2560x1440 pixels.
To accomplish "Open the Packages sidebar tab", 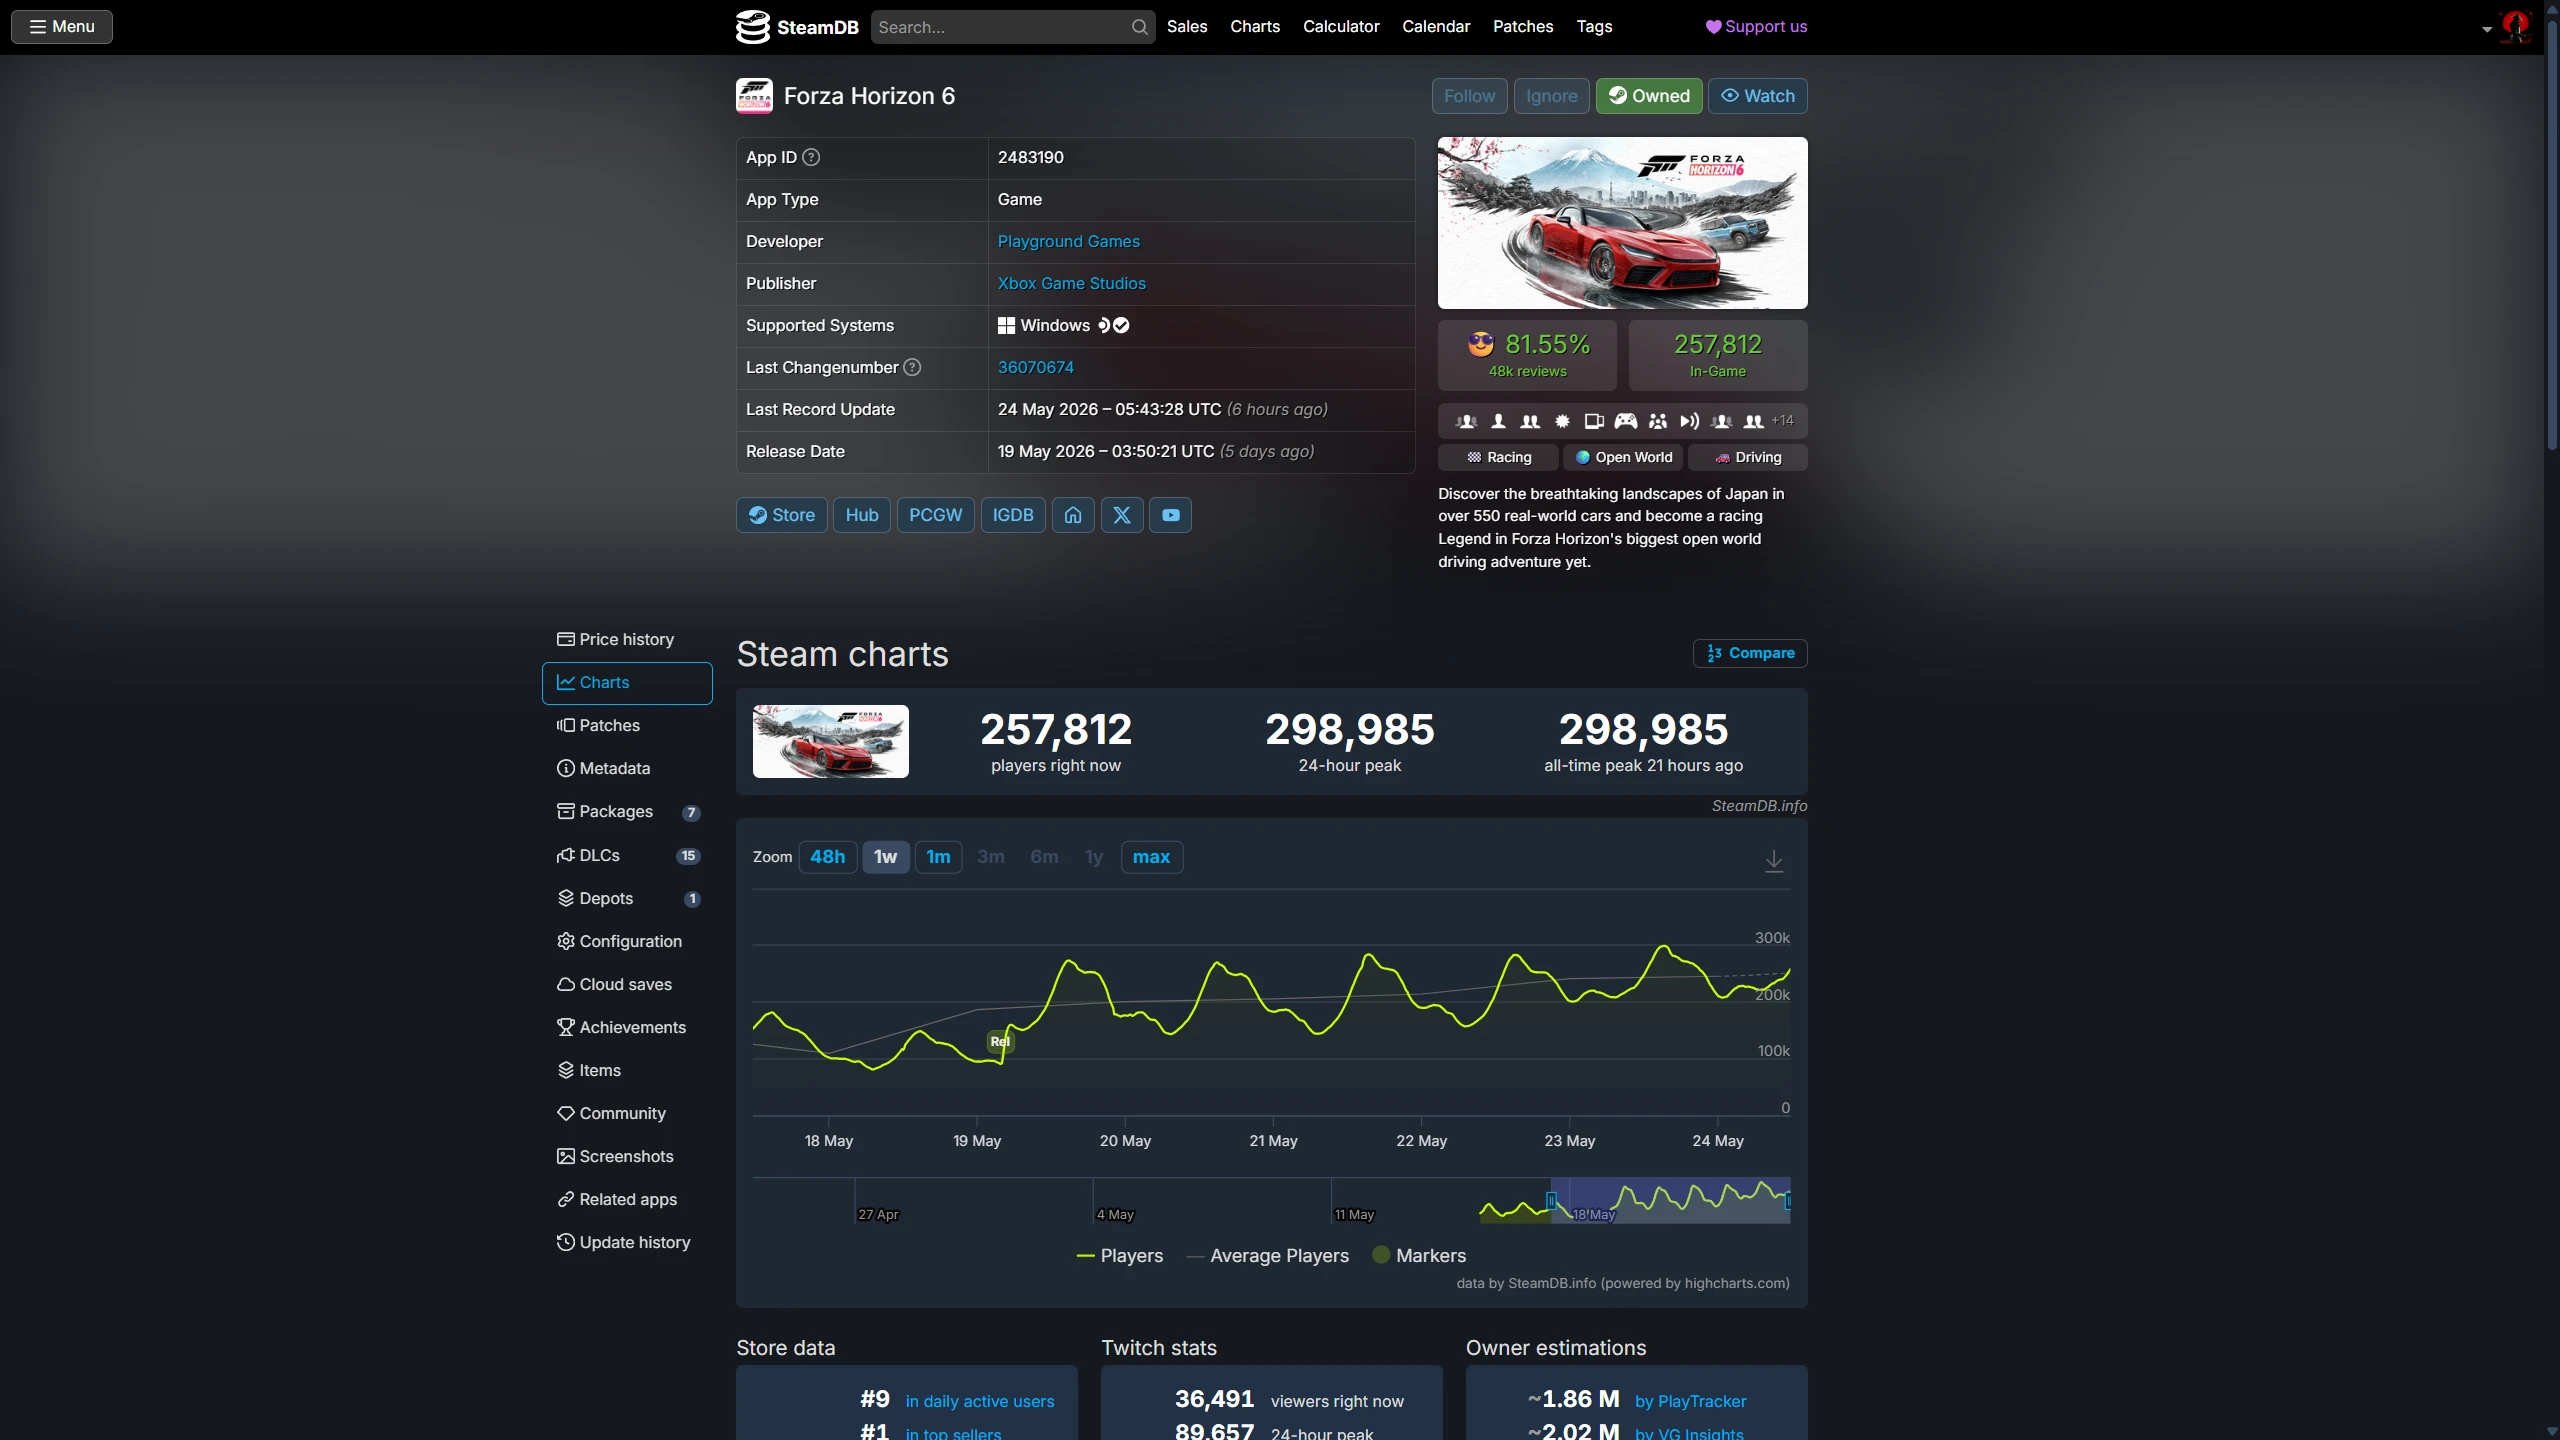I will click(x=627, y=811).
